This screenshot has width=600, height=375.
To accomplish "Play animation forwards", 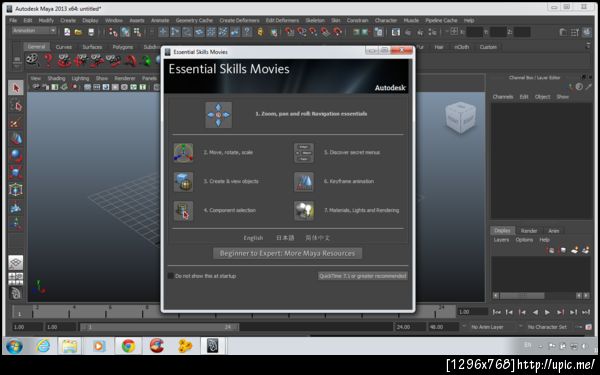I will pos(547,312).
